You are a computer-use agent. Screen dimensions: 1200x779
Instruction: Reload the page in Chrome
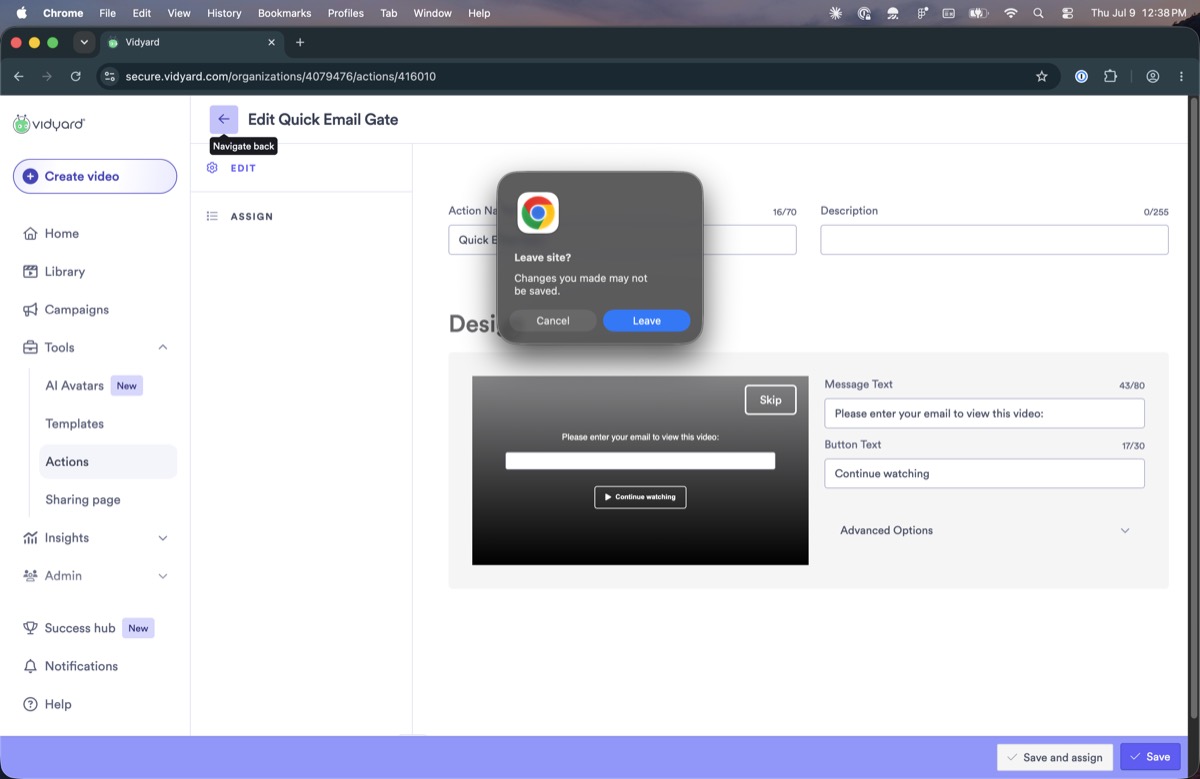75,76
